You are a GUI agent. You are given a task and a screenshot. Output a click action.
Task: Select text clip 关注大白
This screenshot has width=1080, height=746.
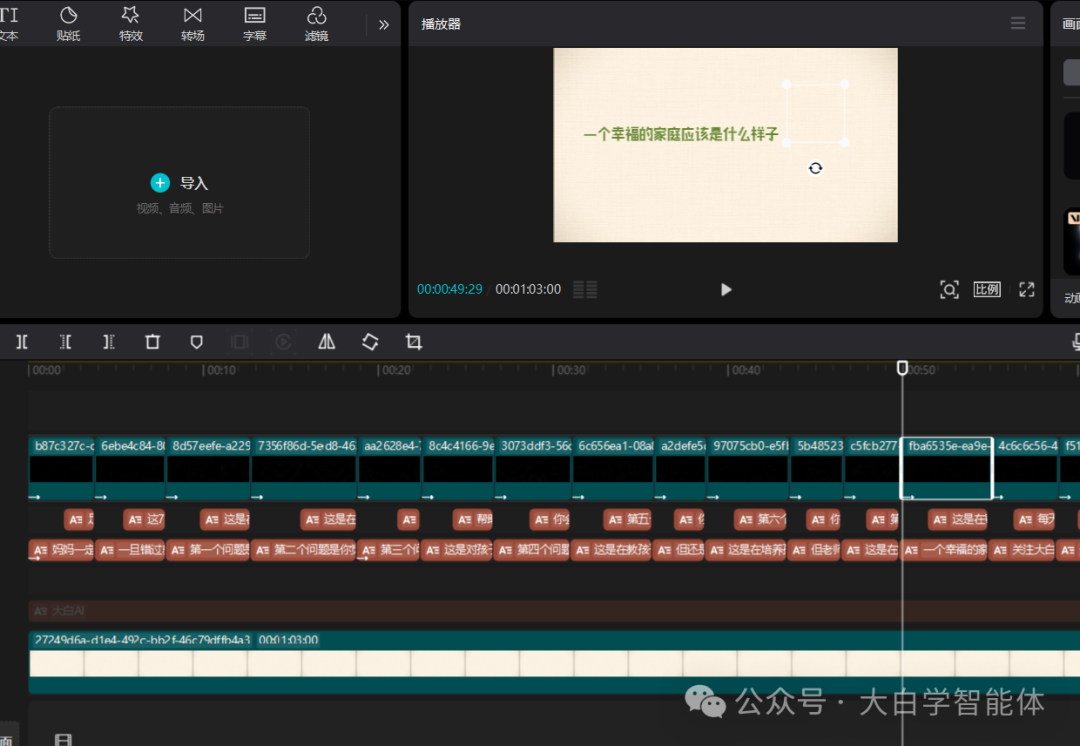[1023, 550]
